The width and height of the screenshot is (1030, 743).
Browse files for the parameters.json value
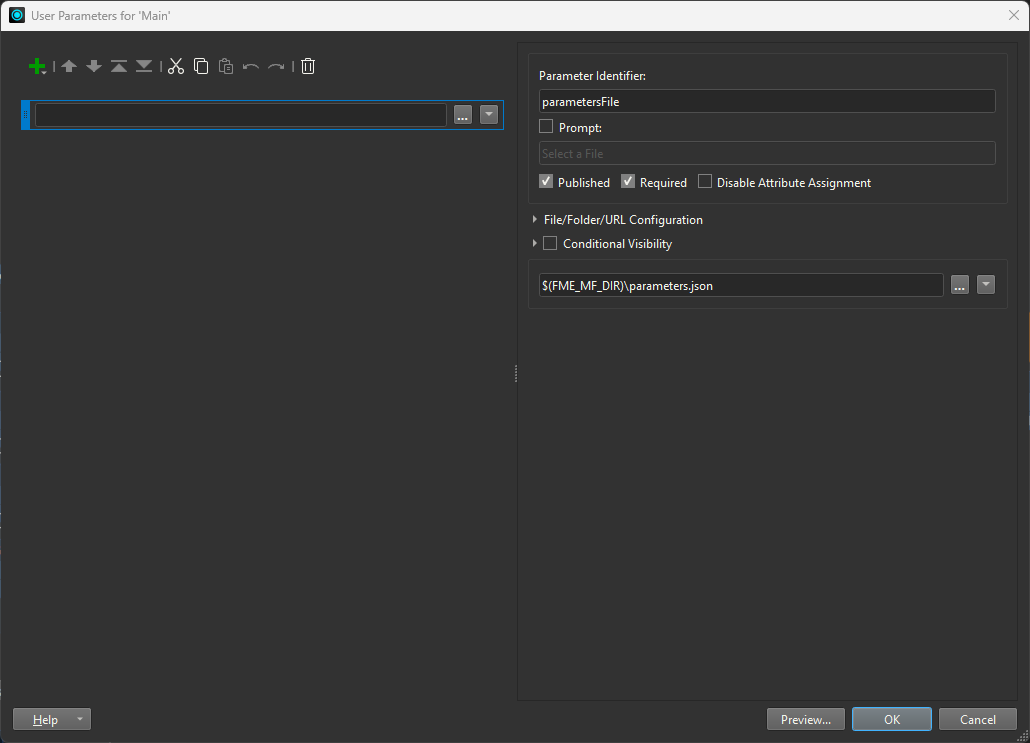click(959, 284)
